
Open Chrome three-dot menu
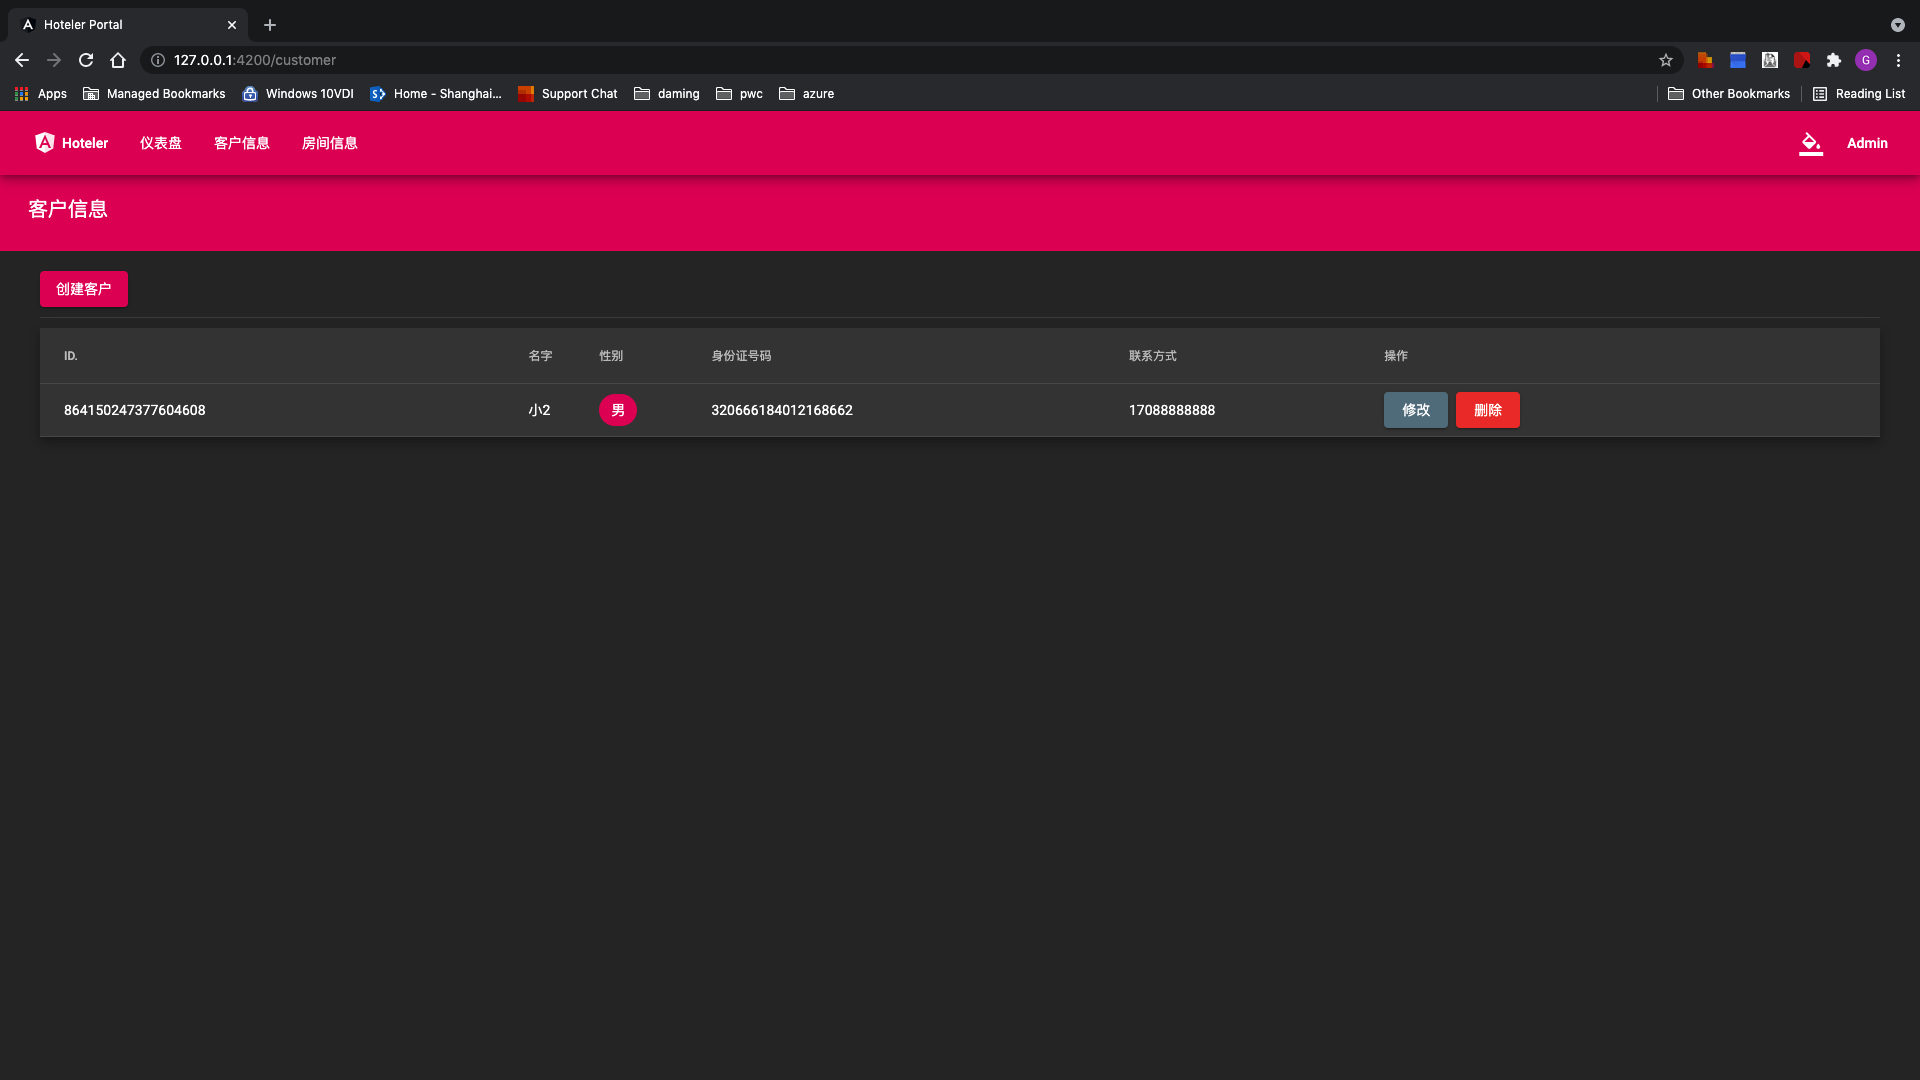(x=1898, y=60)
